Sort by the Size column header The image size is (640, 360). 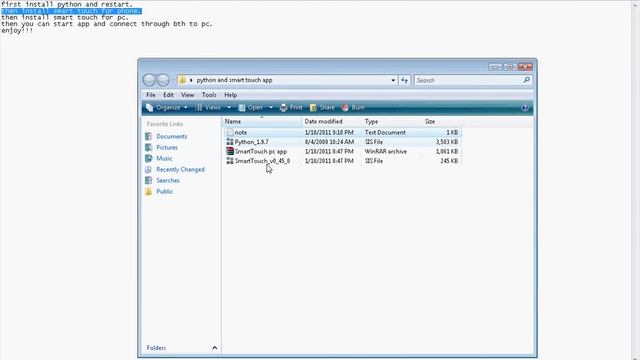pos(442,122)
